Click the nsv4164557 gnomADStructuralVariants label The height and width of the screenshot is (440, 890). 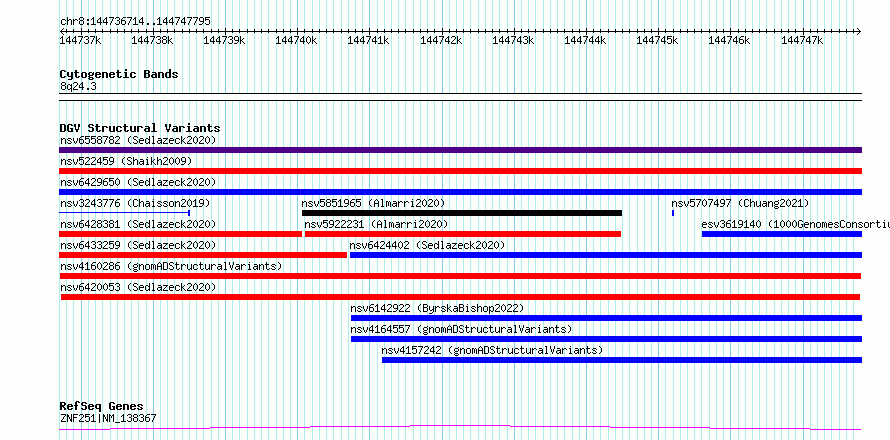(x=461, y=329)
